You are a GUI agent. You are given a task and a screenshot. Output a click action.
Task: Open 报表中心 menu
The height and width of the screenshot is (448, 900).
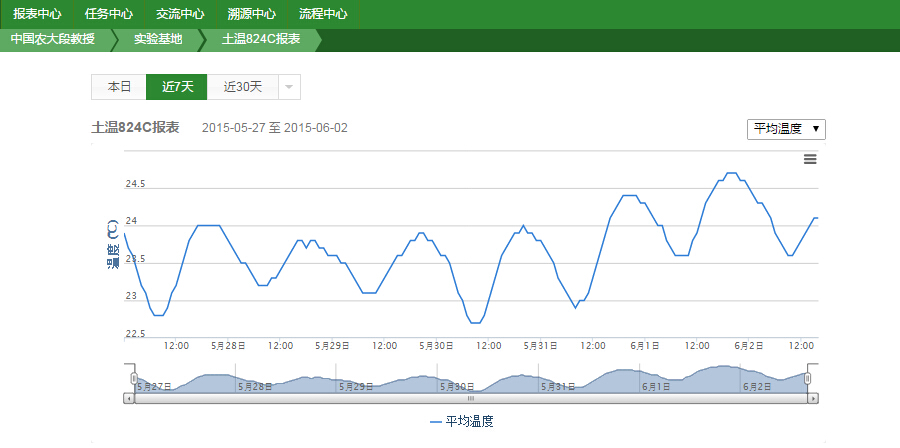click(x=37, y=14)
